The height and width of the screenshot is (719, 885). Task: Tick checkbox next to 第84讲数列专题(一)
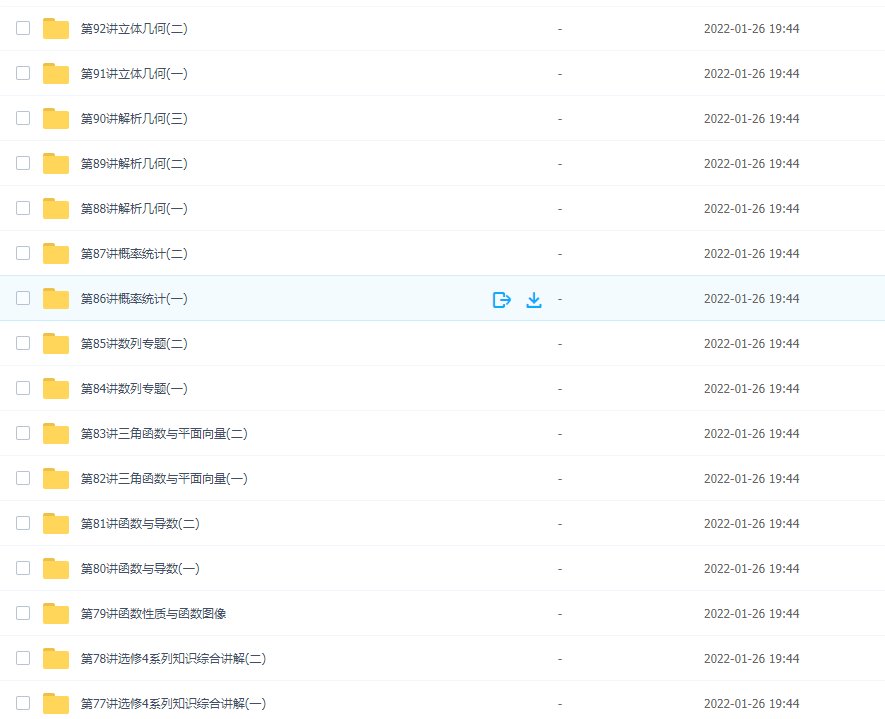(x=23, y=388)
